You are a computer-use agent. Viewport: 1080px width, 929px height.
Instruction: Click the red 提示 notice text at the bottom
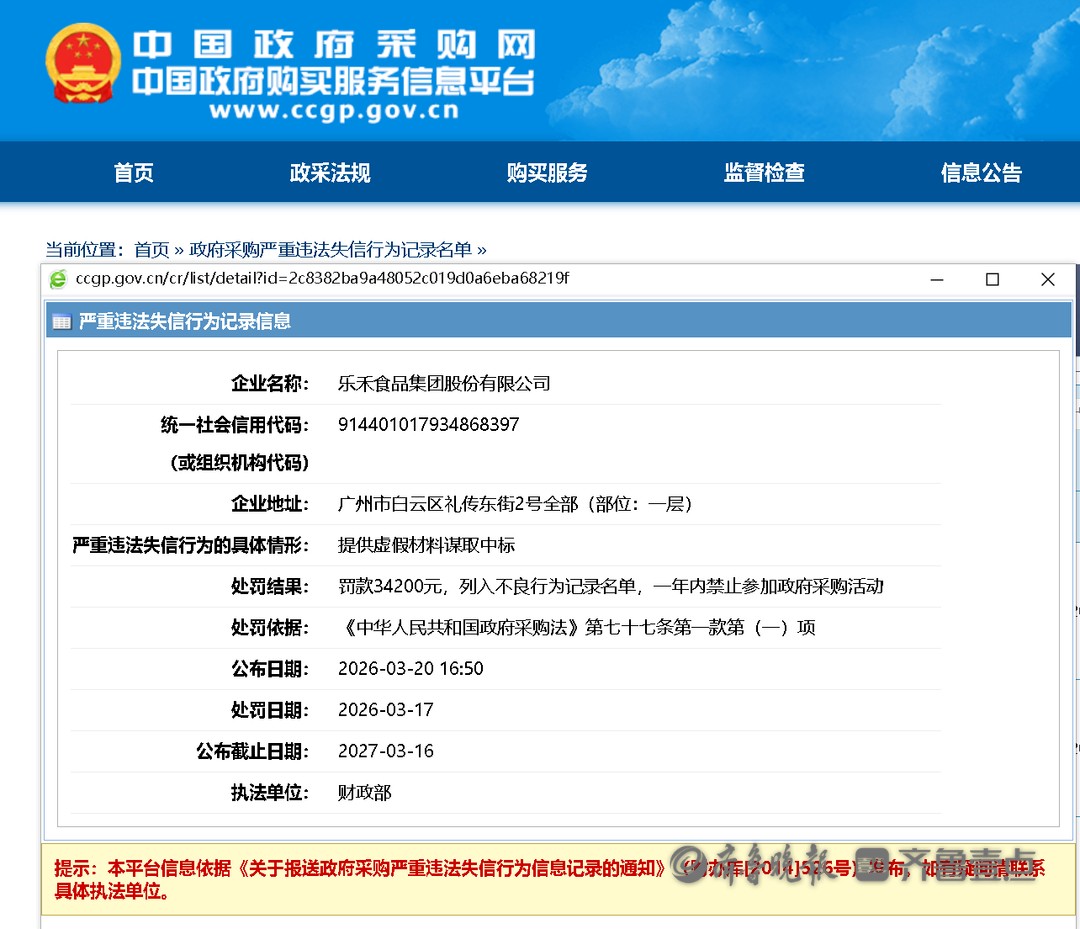coord(360,868)
